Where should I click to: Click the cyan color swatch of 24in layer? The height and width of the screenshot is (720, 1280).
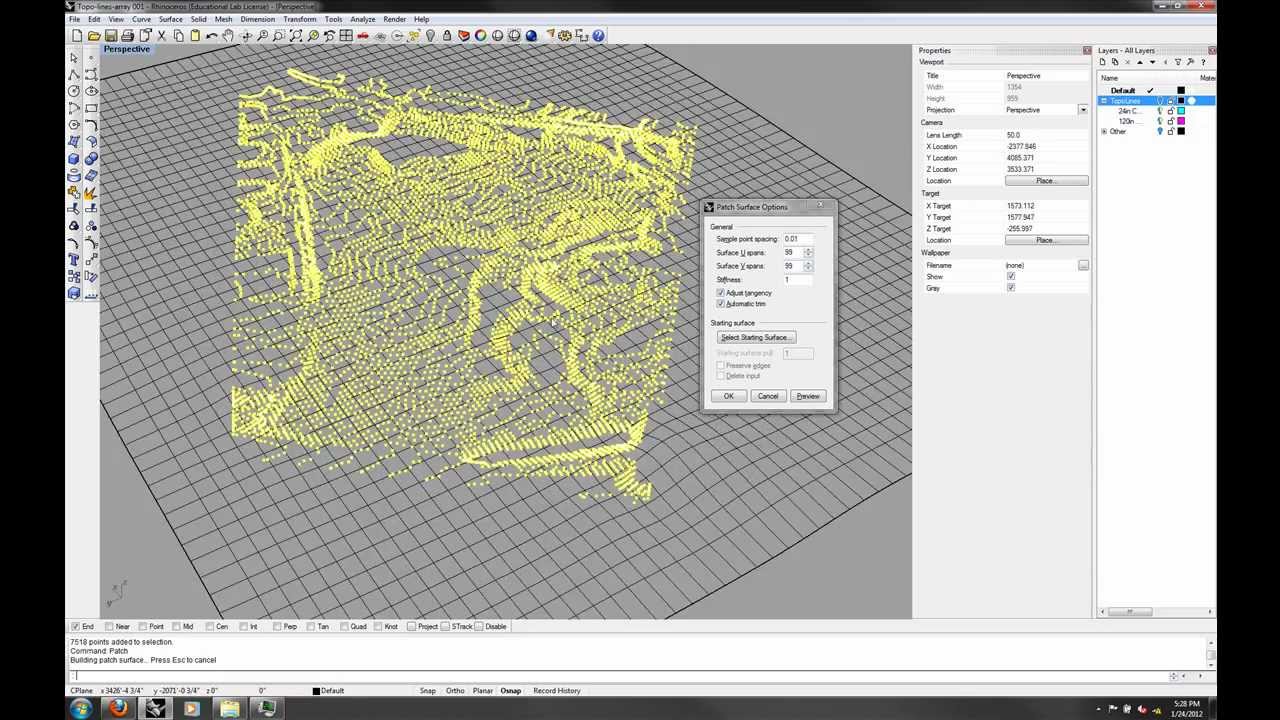1181,111
